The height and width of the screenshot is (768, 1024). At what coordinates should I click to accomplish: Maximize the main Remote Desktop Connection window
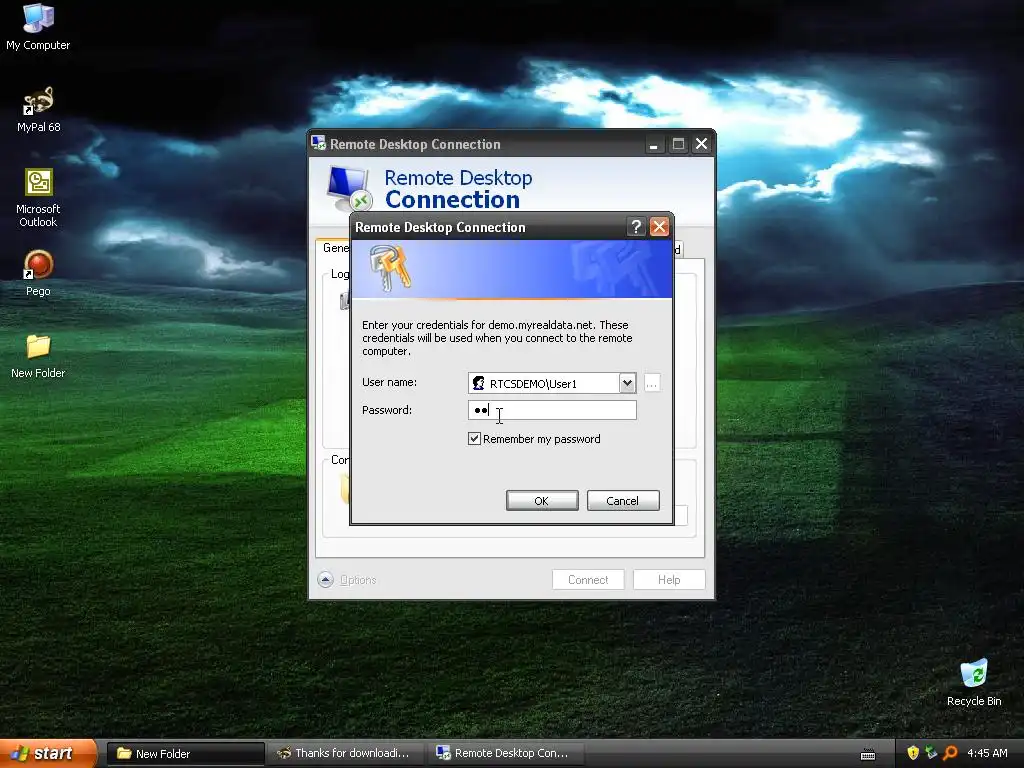pos(678,144)
